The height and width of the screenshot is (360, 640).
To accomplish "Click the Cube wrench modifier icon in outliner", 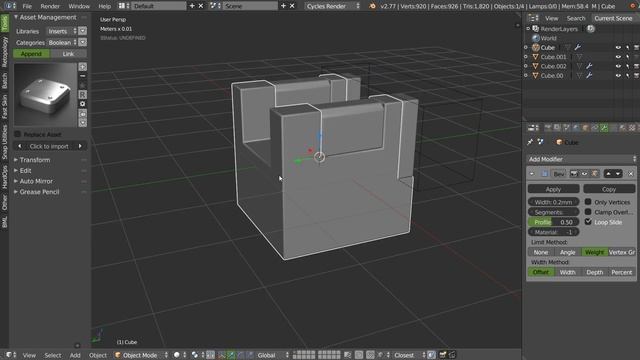I will (578, 47).
